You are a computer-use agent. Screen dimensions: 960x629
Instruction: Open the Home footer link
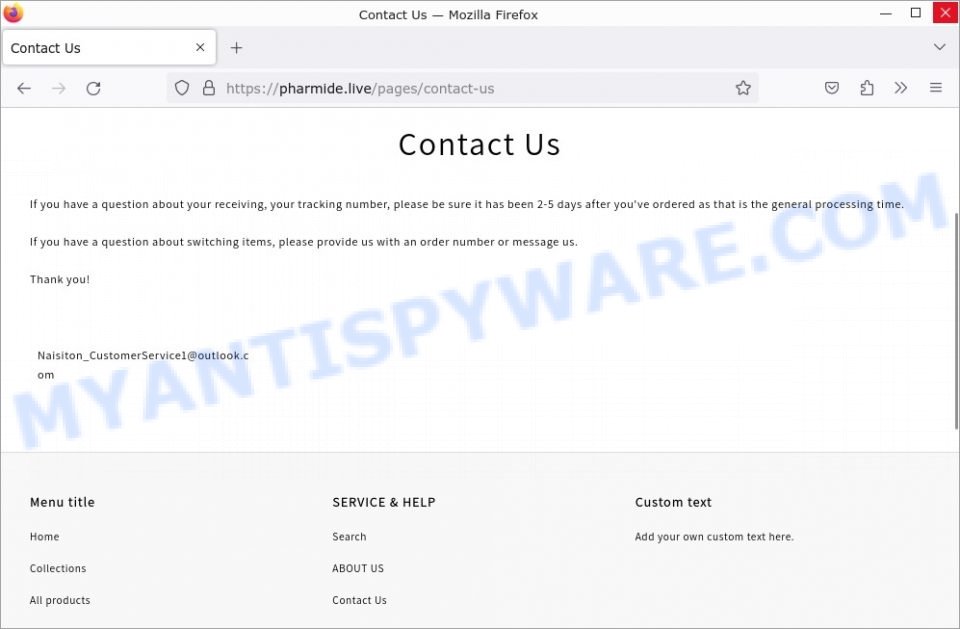point(45,537)
